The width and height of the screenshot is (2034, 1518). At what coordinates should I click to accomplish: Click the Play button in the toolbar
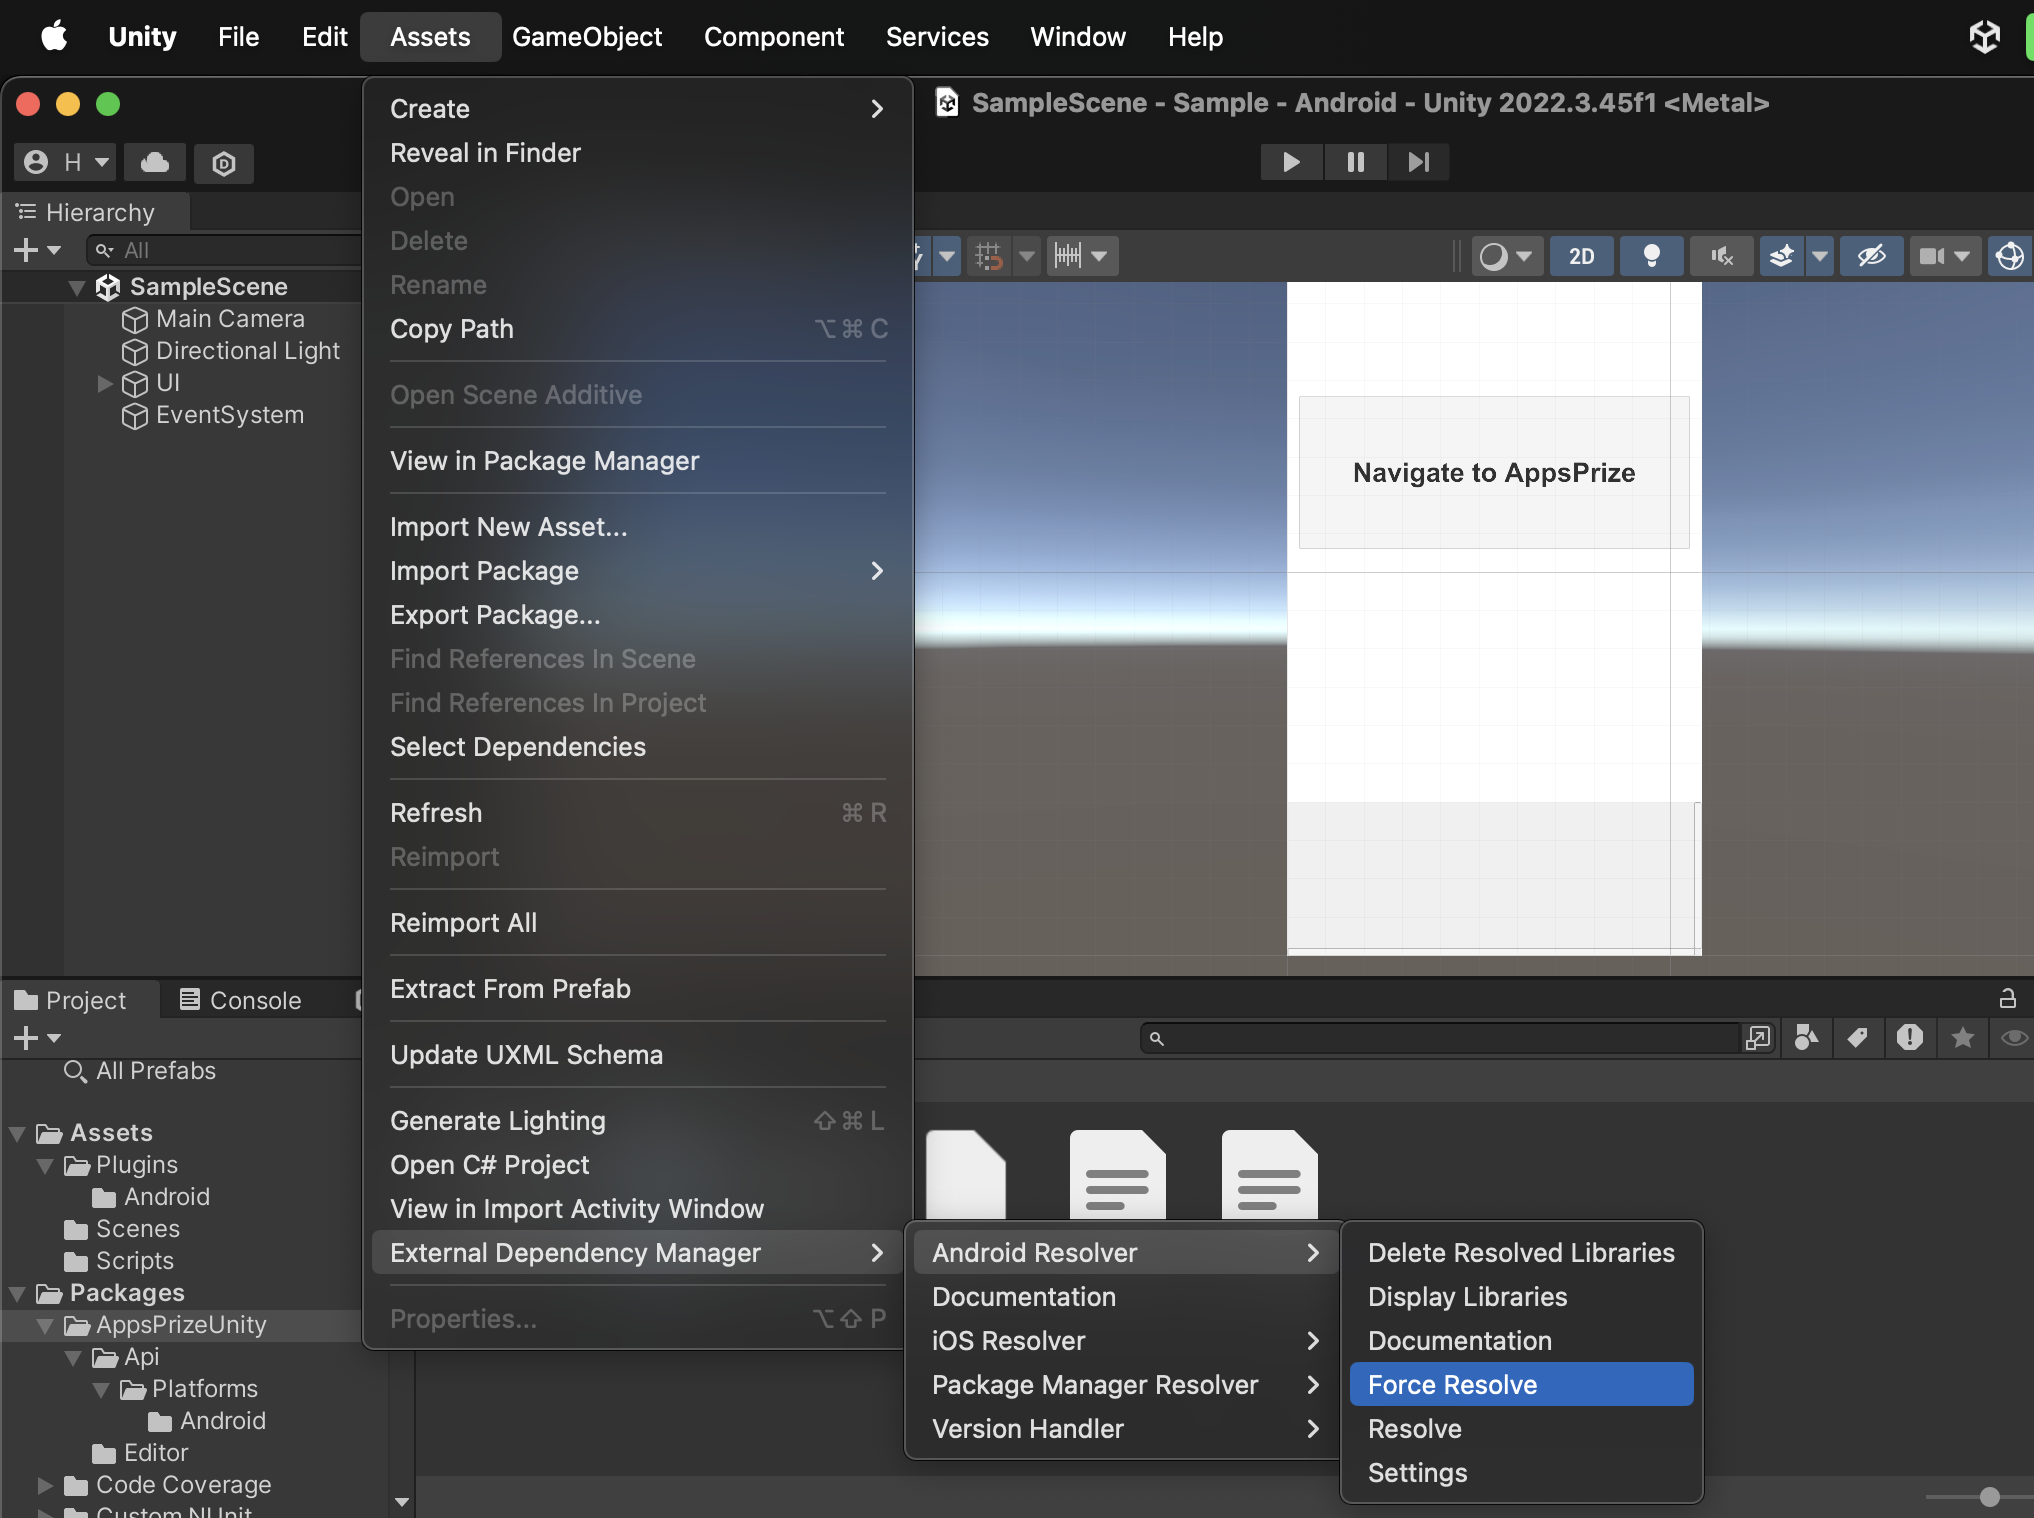coord(1291,162)
